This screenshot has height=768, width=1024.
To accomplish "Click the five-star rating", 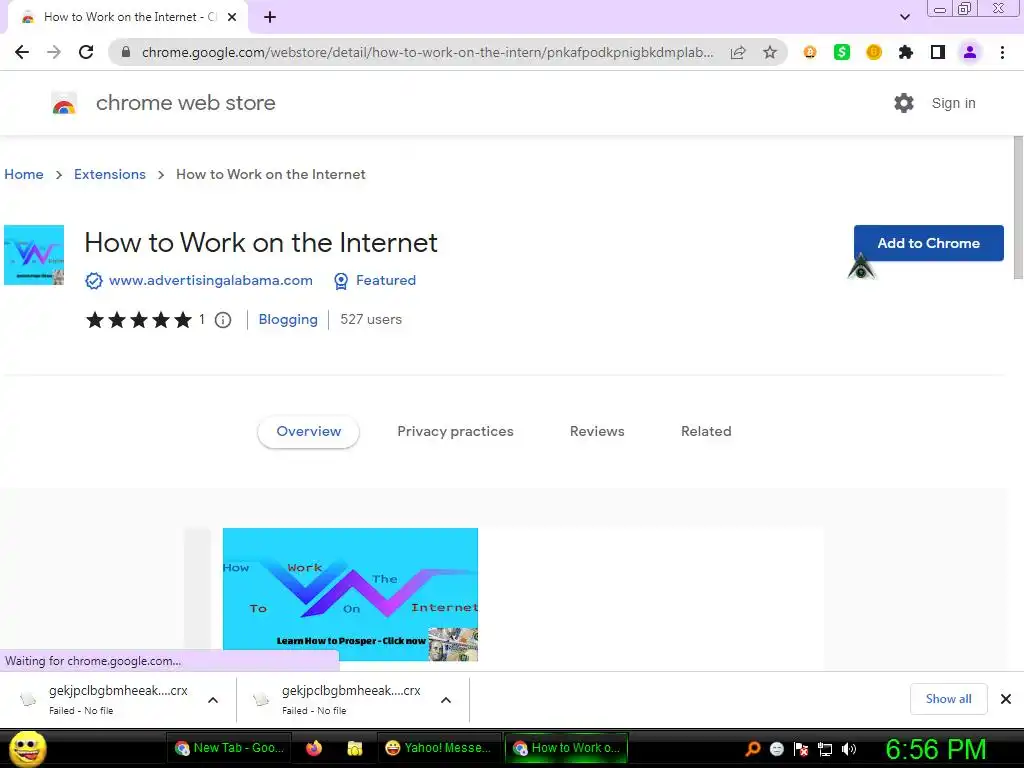I will point(139,319).
